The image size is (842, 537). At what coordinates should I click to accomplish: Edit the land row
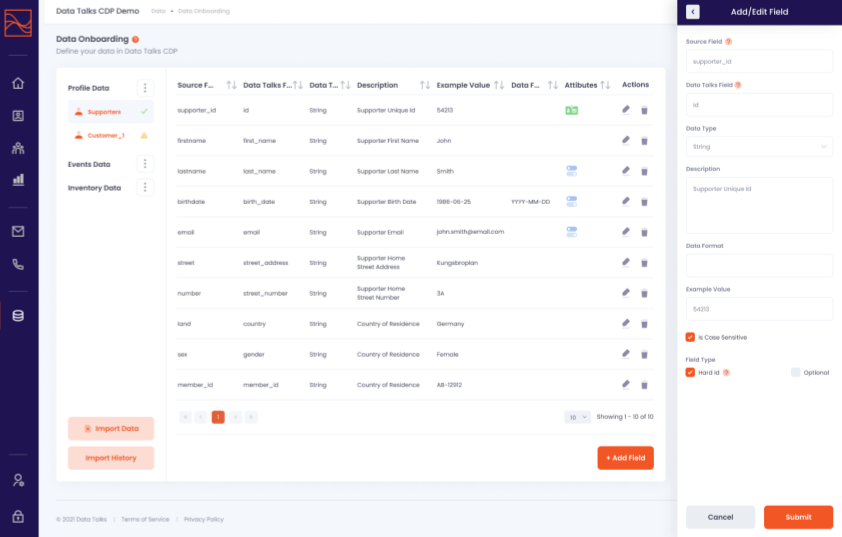(626, 324)
